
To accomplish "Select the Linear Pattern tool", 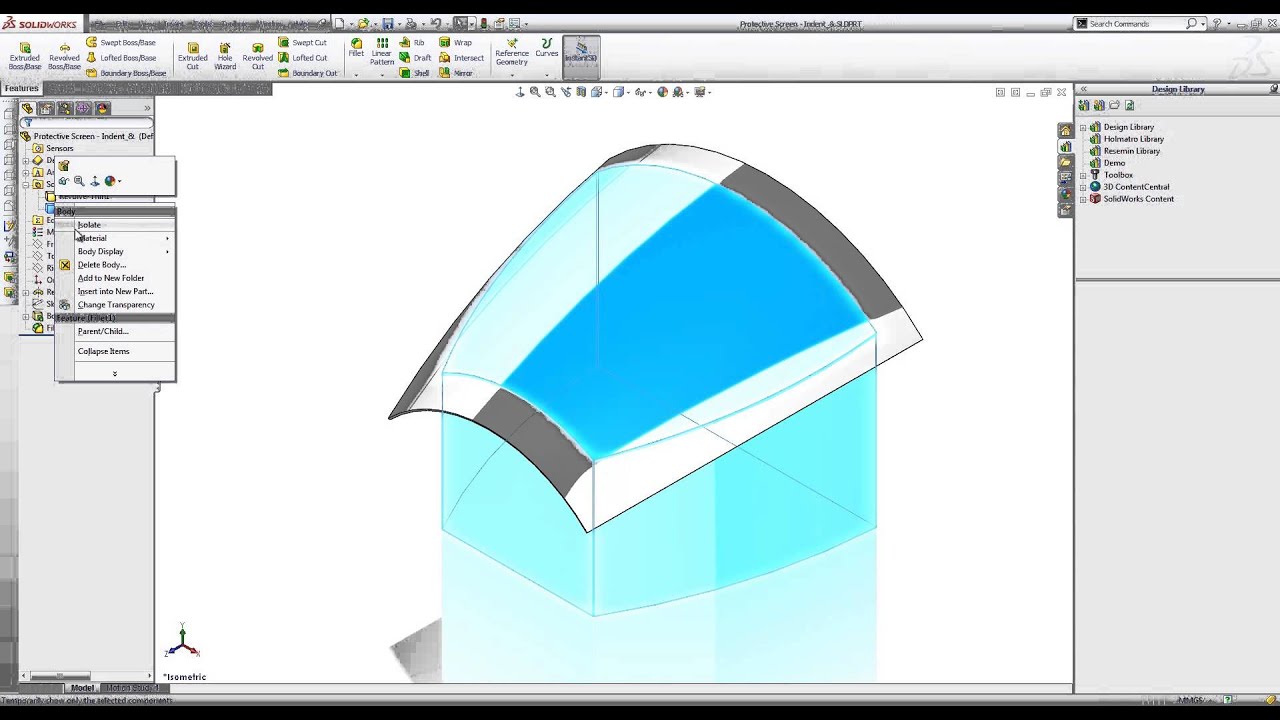I will point(382,52).
